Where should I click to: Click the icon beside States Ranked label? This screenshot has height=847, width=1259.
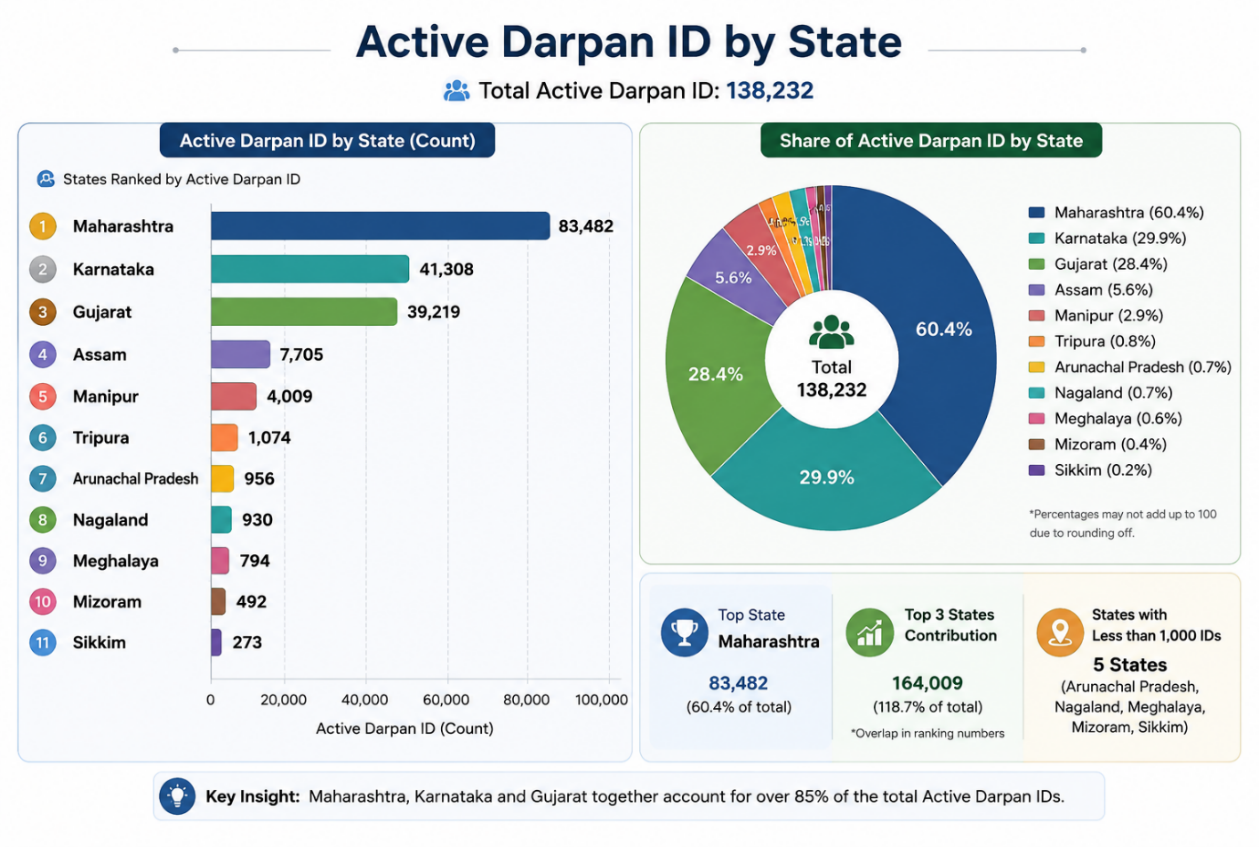[x=46, y=180]
